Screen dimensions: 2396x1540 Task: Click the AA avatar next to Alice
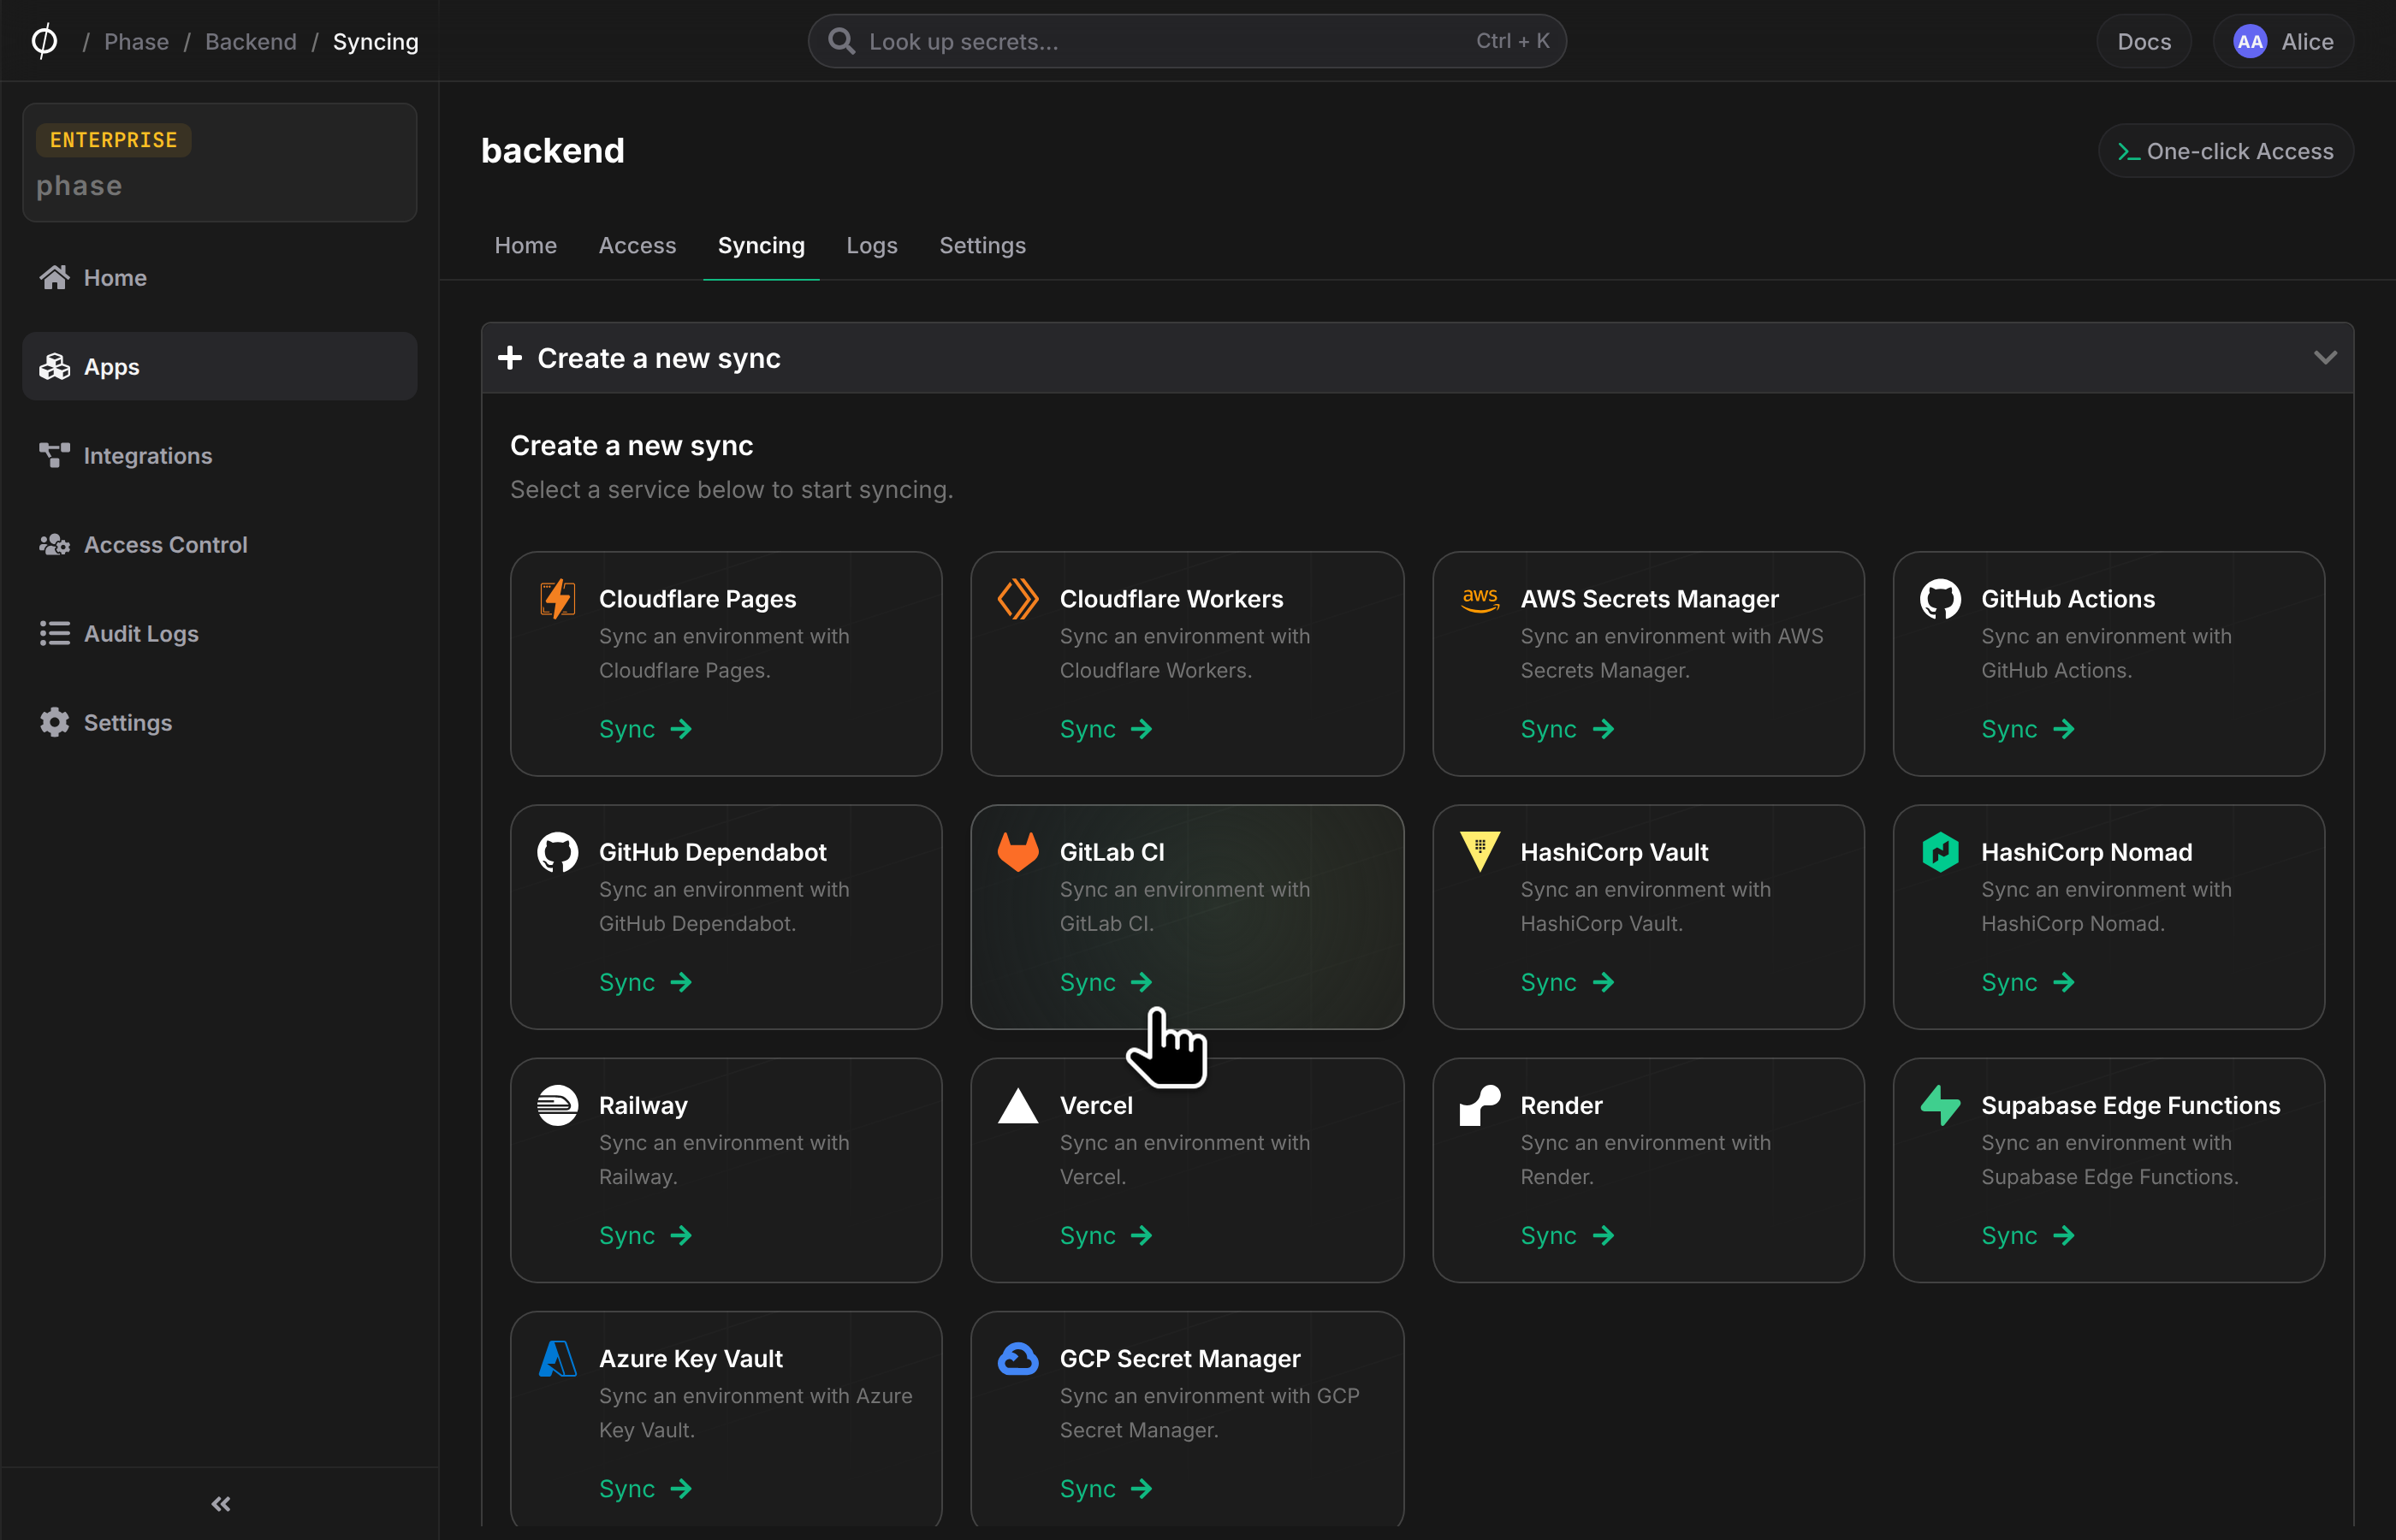[x=2249, y=41]
